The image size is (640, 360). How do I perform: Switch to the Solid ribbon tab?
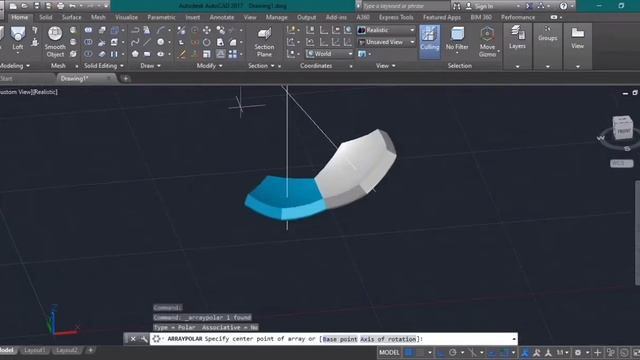click(x=45, y=17)
